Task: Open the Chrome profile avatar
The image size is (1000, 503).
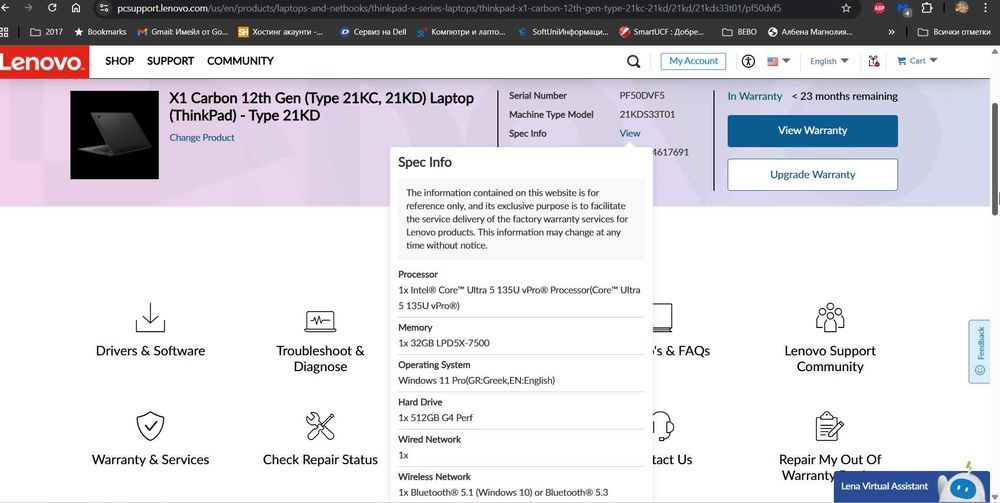Action: 962,8
